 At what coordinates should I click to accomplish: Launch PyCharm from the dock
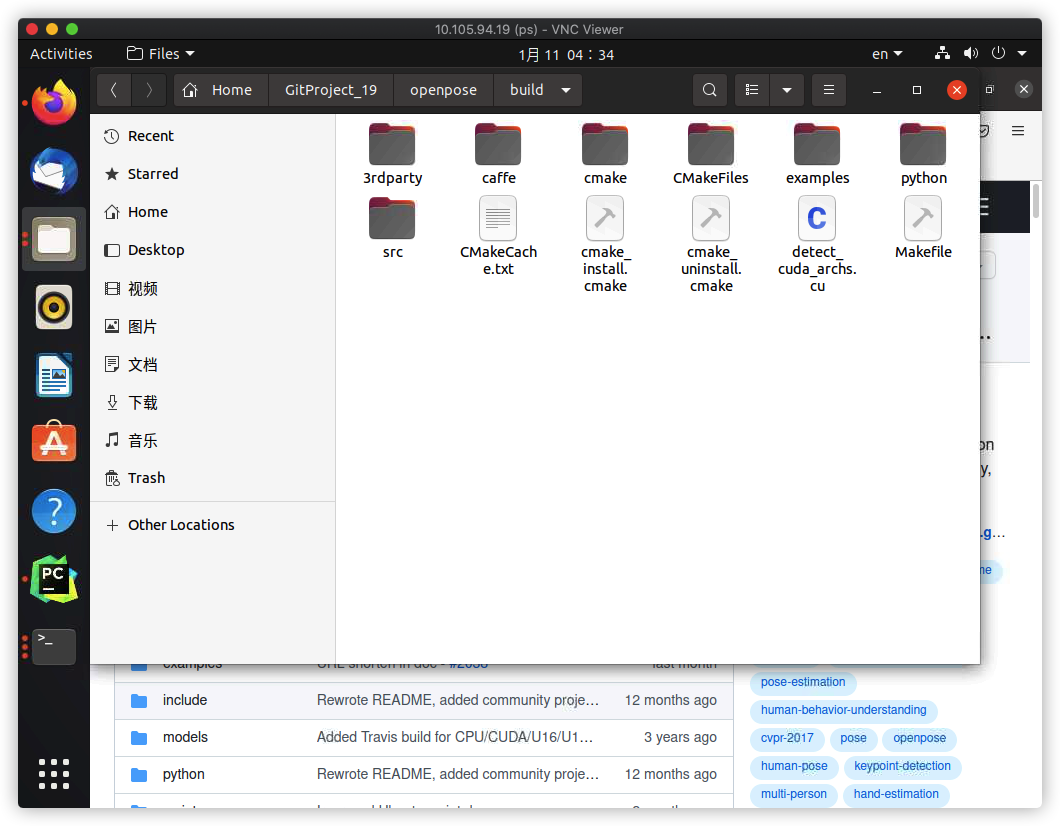[53, 579]
